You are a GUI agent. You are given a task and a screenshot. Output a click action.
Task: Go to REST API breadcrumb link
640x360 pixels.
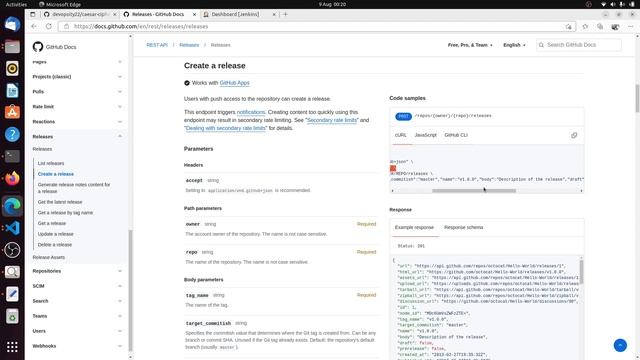tap(157, 45)
